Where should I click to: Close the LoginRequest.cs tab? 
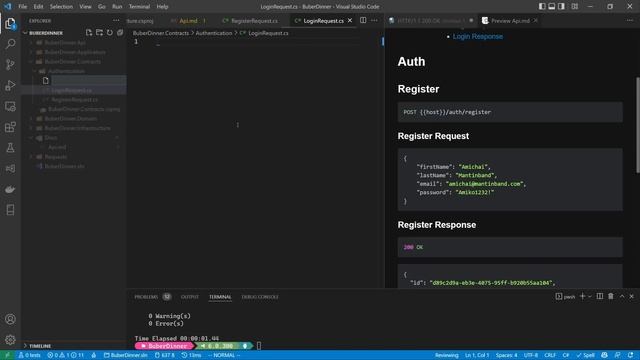click(350, 20)
